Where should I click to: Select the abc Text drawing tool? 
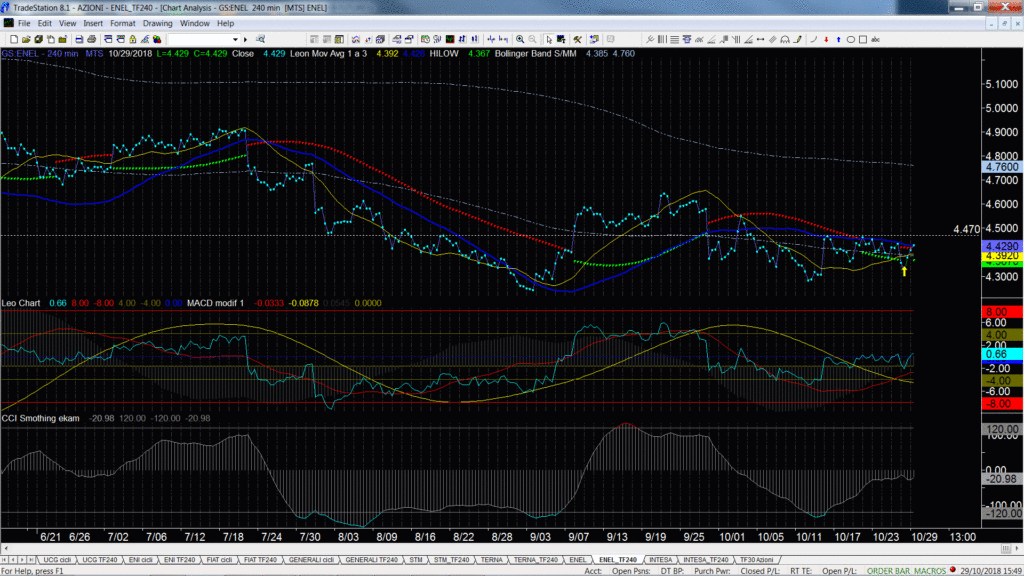coord(876,40)
